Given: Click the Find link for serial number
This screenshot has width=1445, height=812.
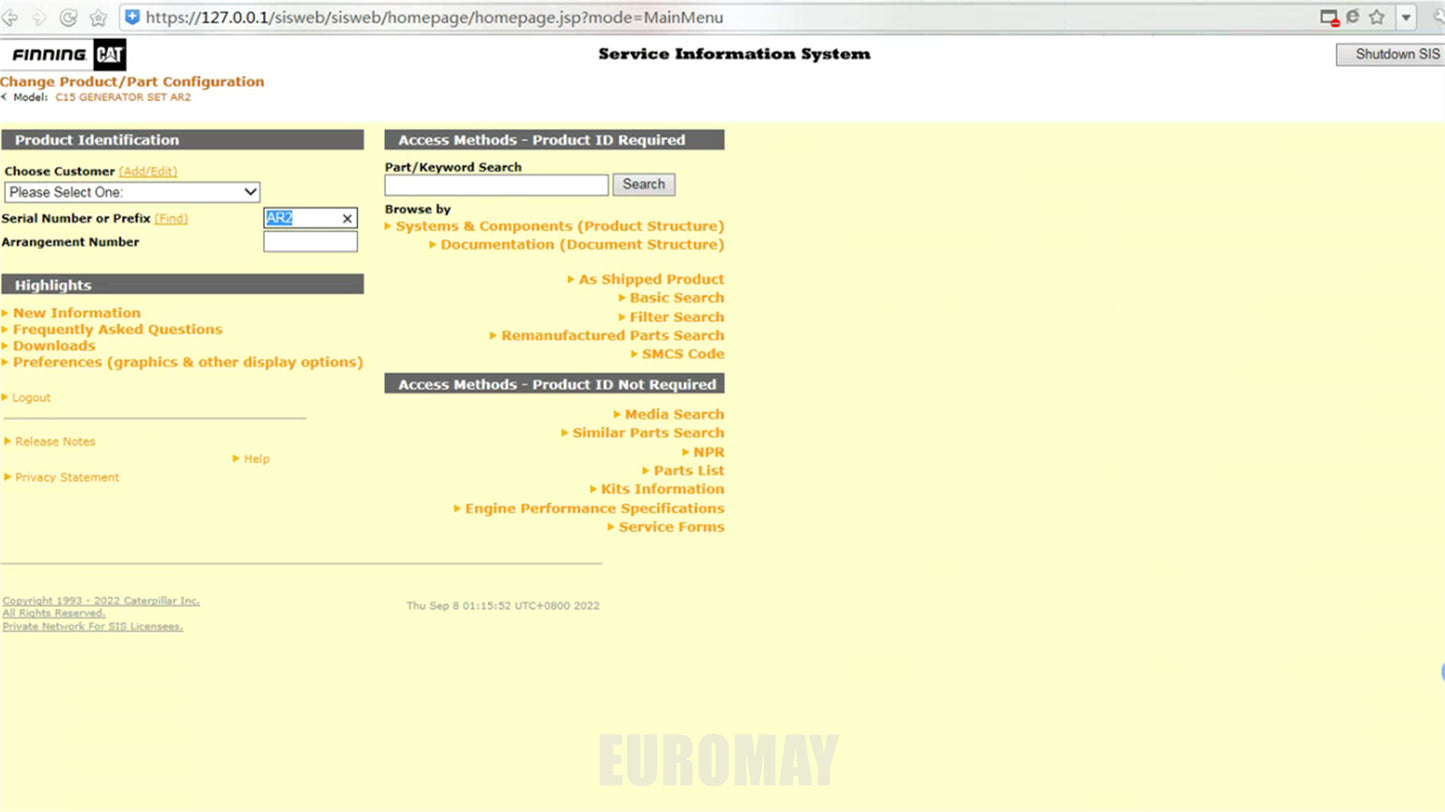Looking at the screenshot, I should pos(171,218).
